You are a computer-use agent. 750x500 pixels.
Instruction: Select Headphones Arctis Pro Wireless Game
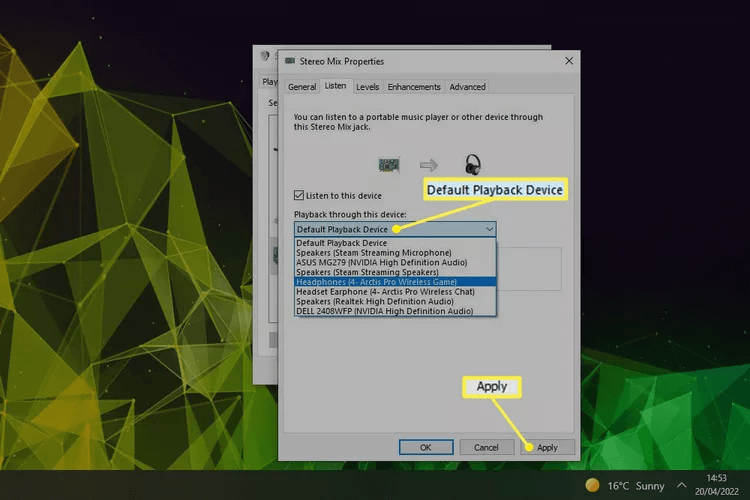[395, 282]
